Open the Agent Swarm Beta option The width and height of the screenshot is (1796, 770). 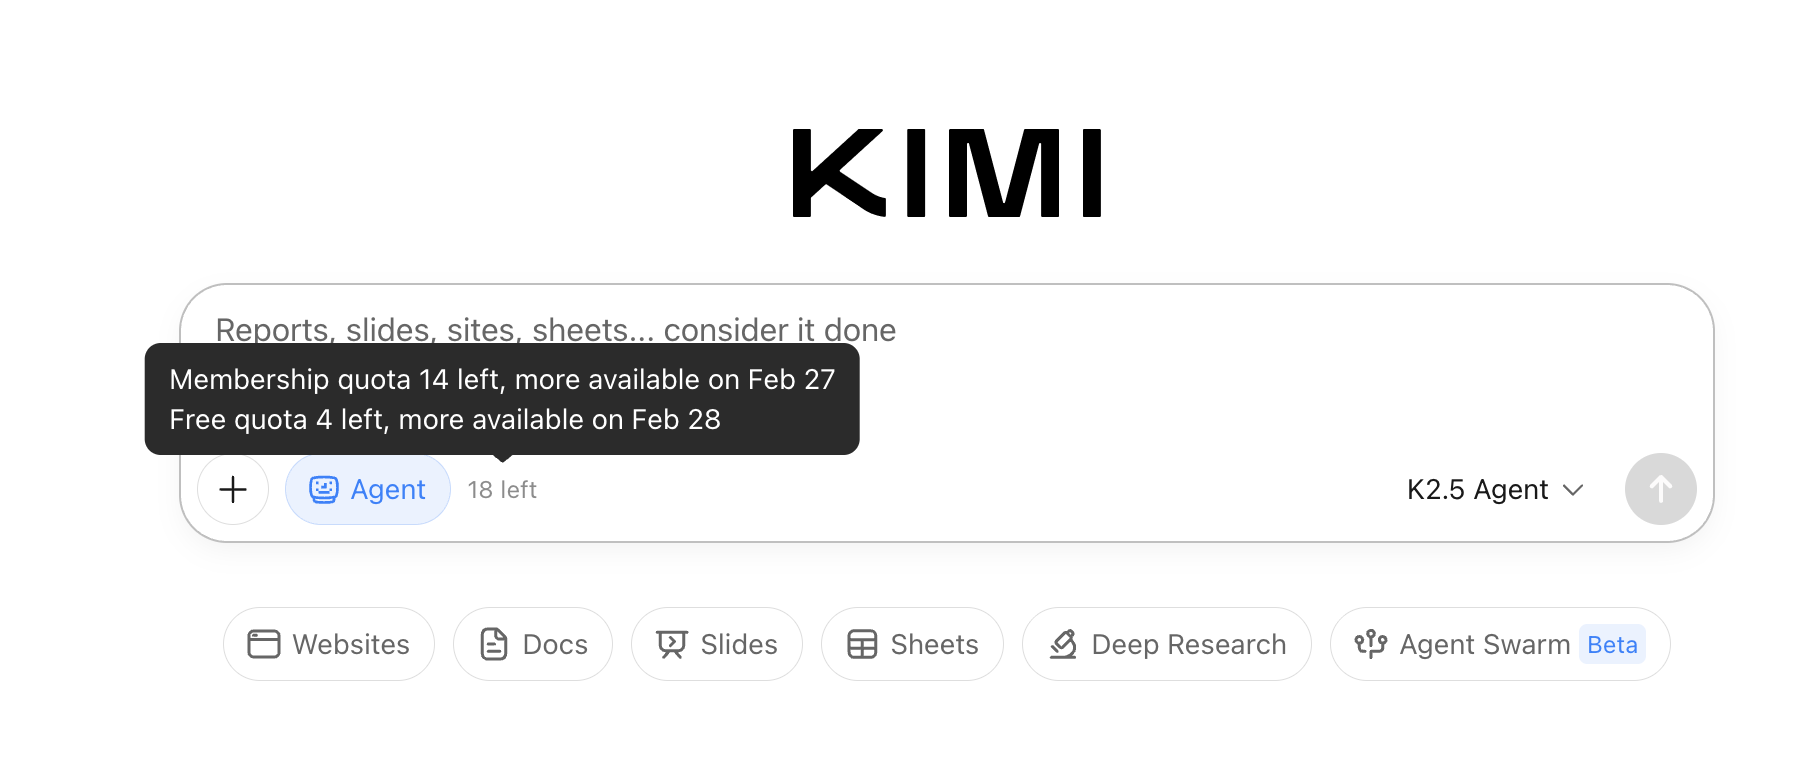[x=1500, y=644]
